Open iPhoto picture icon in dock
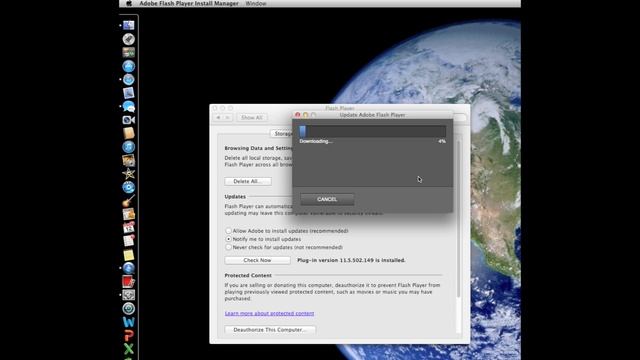This screenshot has width=640, height=360. click(129, 160)
